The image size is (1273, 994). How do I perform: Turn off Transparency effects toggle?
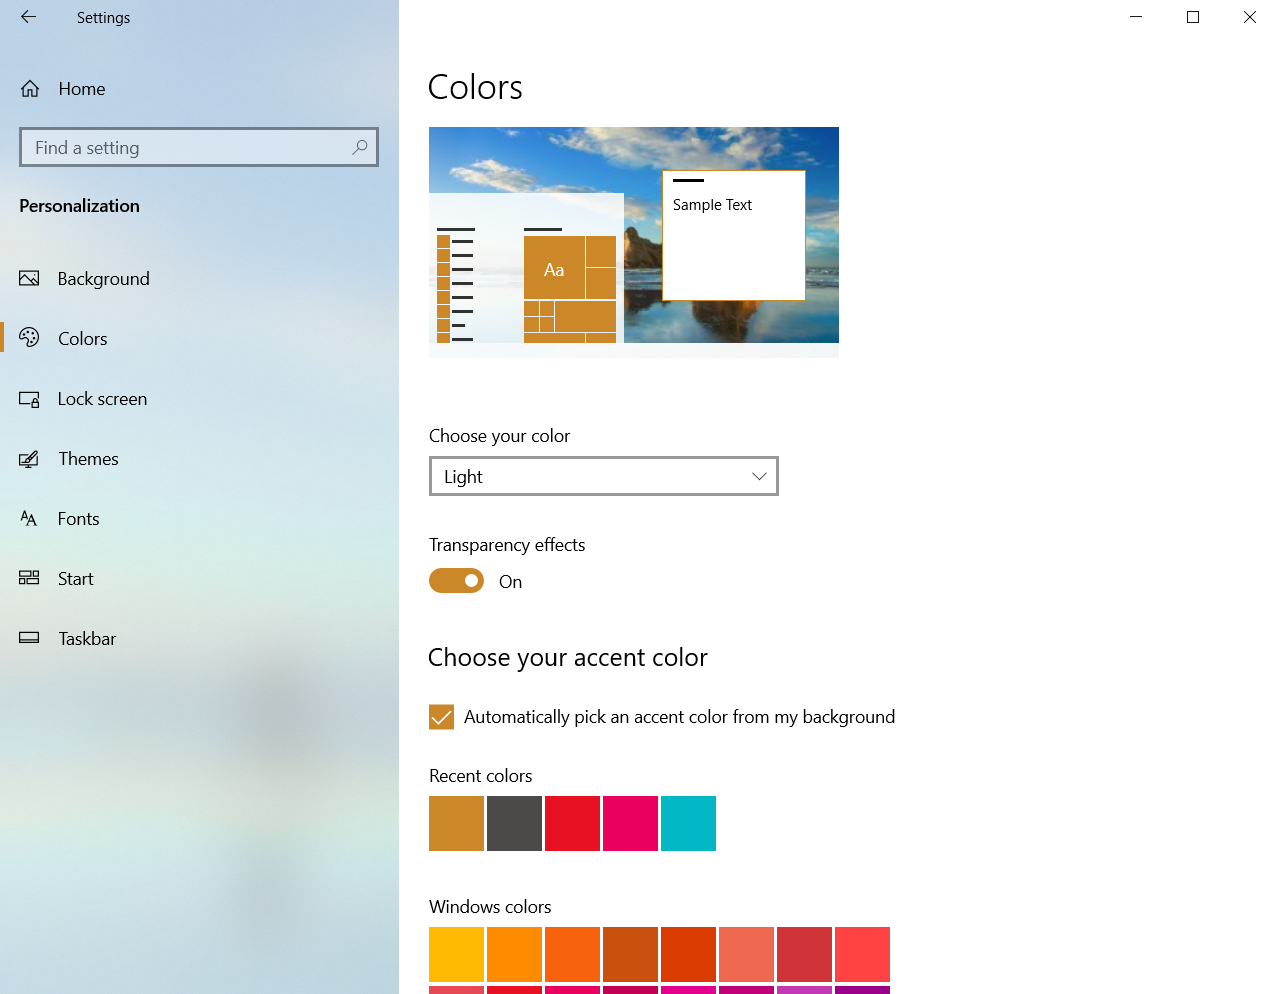click(x=456, y=581)
